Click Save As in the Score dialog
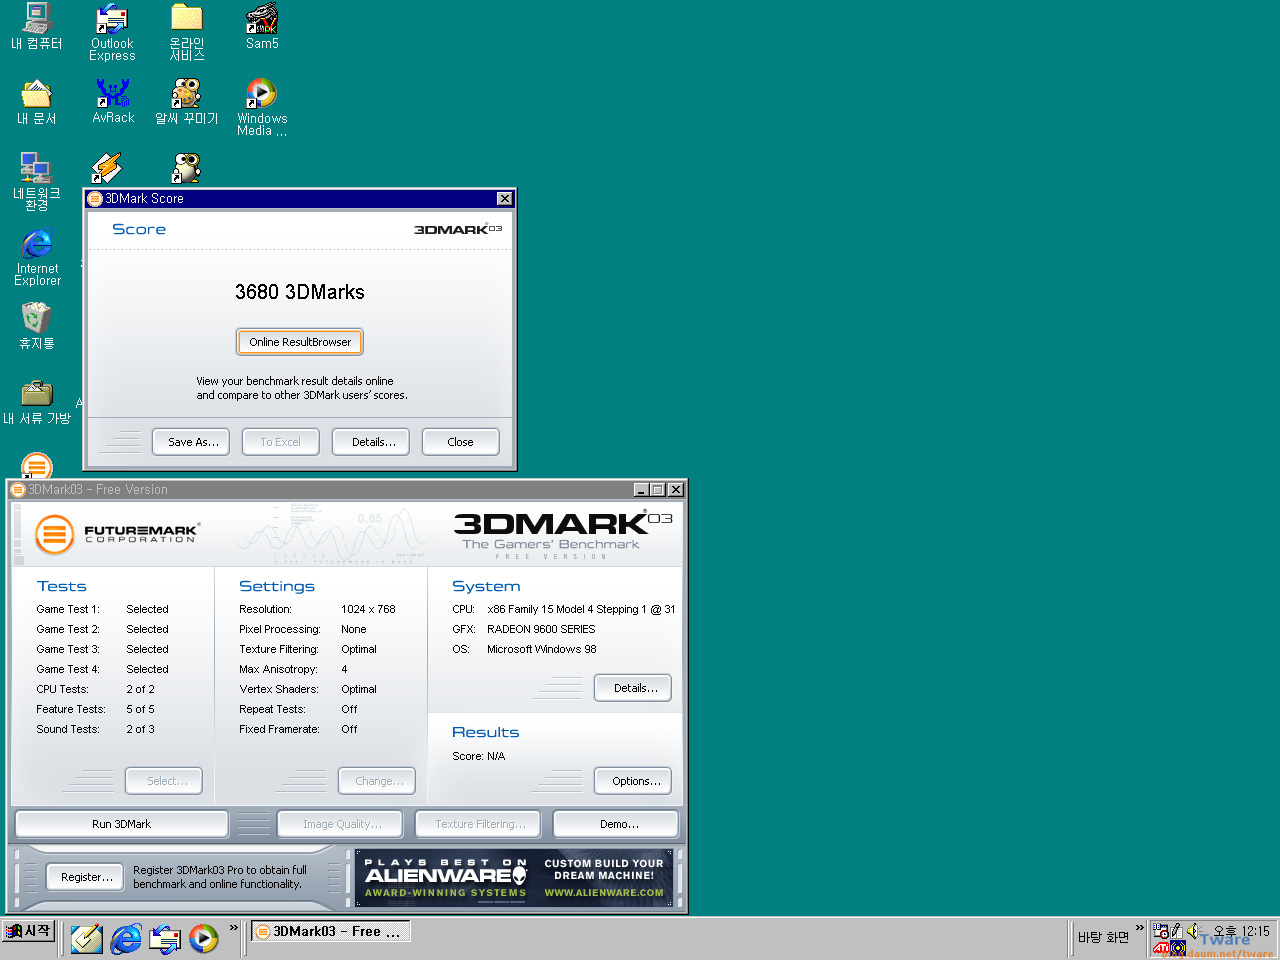 tap(193, 442)
